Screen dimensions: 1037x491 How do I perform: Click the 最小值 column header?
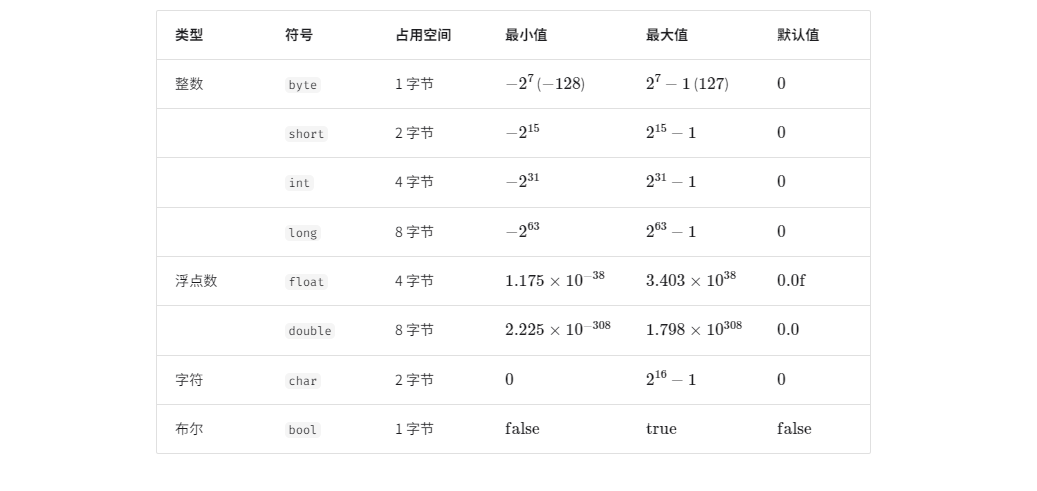coord(526,35)
